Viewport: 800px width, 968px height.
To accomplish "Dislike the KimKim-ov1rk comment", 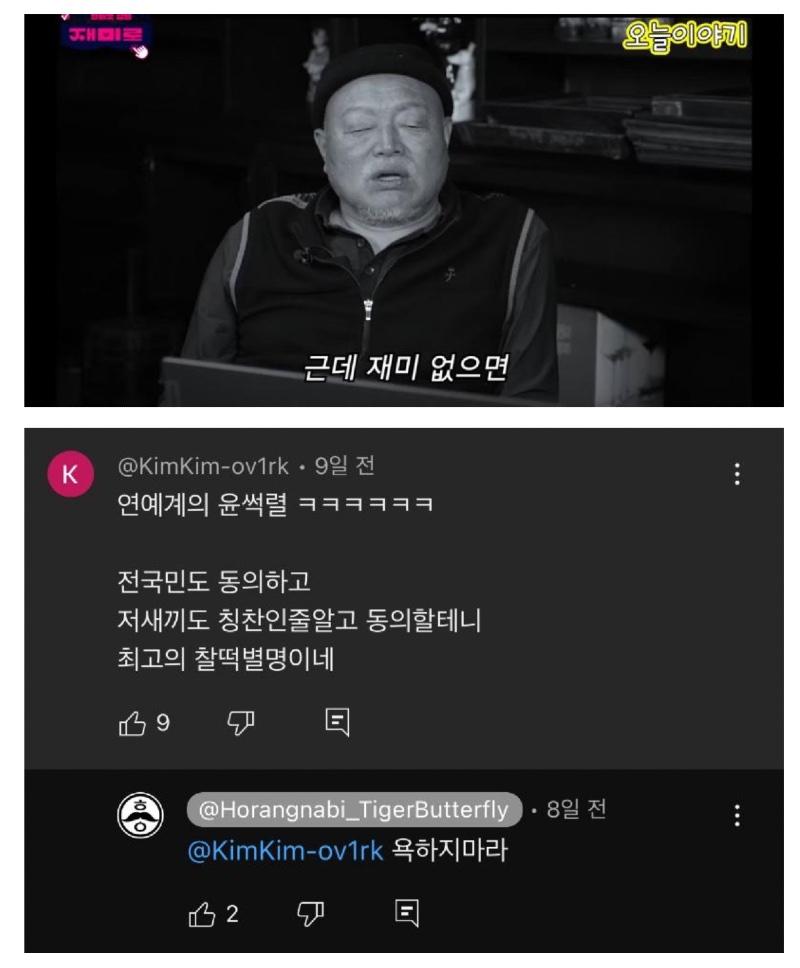I will 240,723.
